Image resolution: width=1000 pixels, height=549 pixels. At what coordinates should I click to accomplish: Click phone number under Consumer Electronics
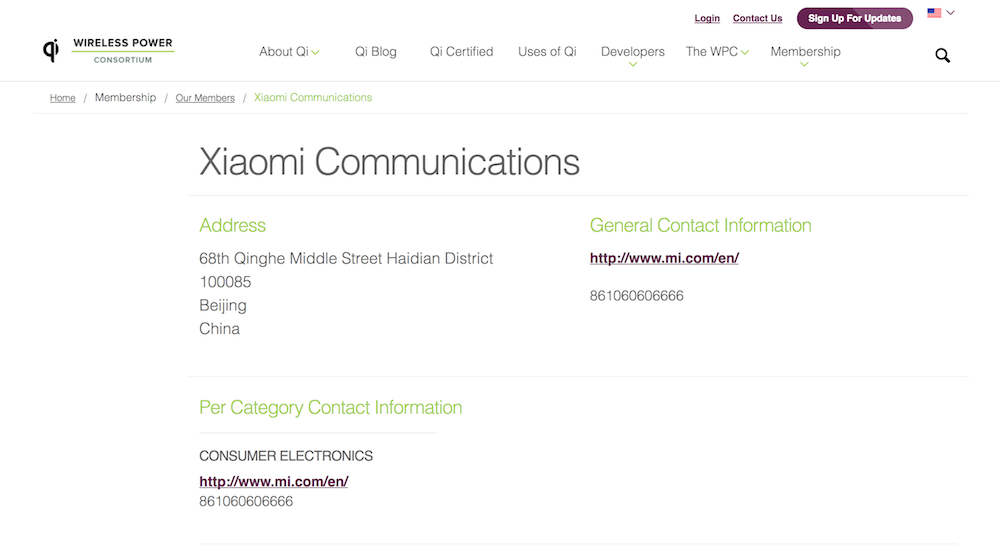point(246,501)
